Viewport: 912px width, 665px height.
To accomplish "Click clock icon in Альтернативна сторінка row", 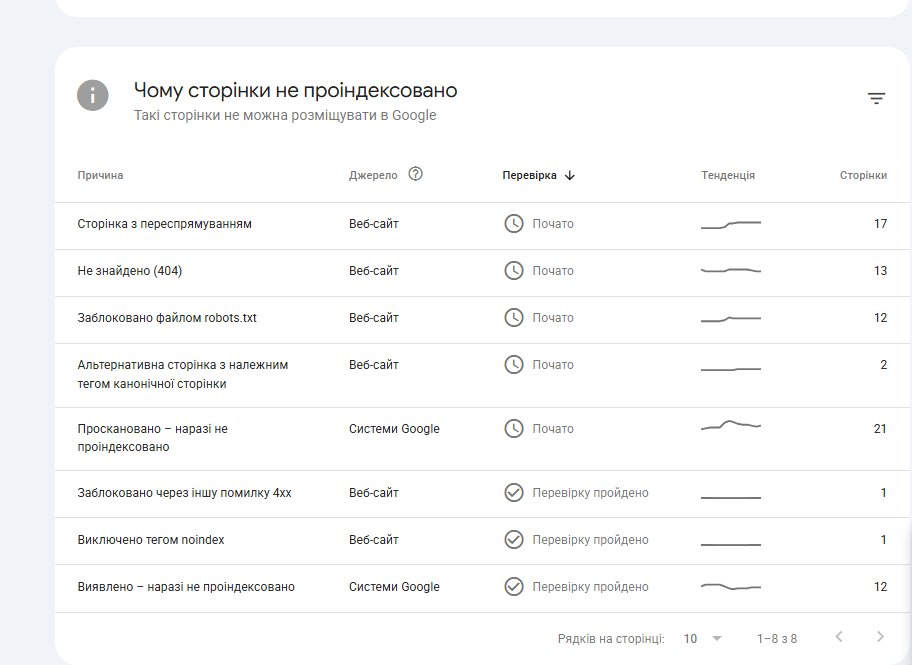I will (514, 365).
